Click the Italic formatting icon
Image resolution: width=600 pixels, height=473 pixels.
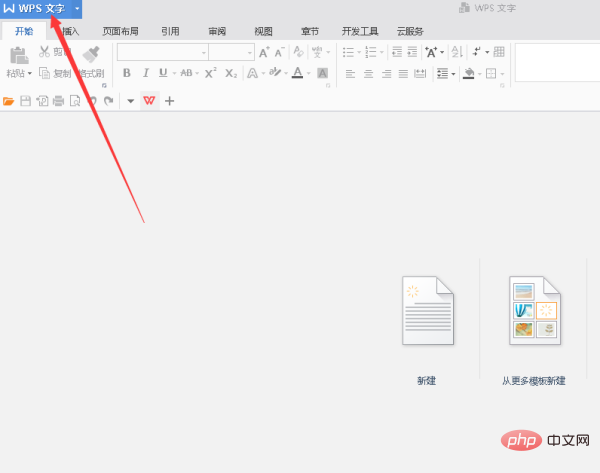coord(145,73)
